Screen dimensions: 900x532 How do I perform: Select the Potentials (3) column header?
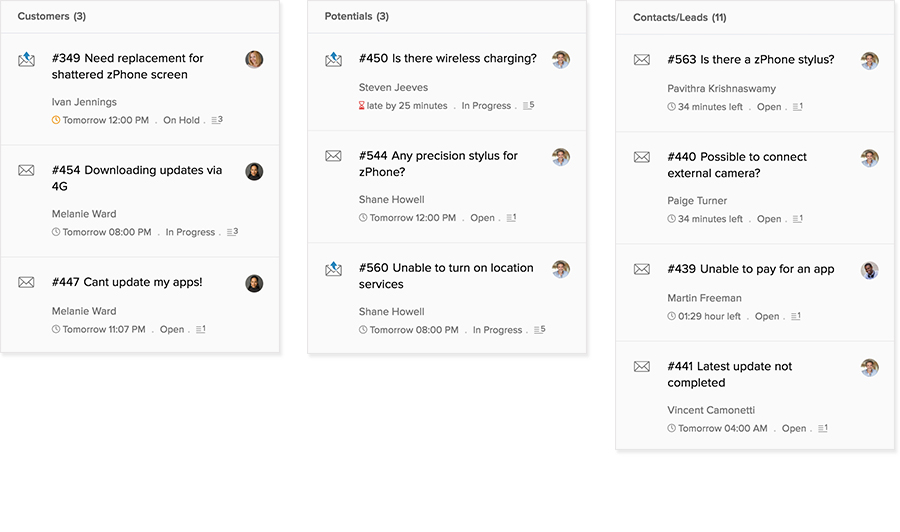(x=356, y=16)
